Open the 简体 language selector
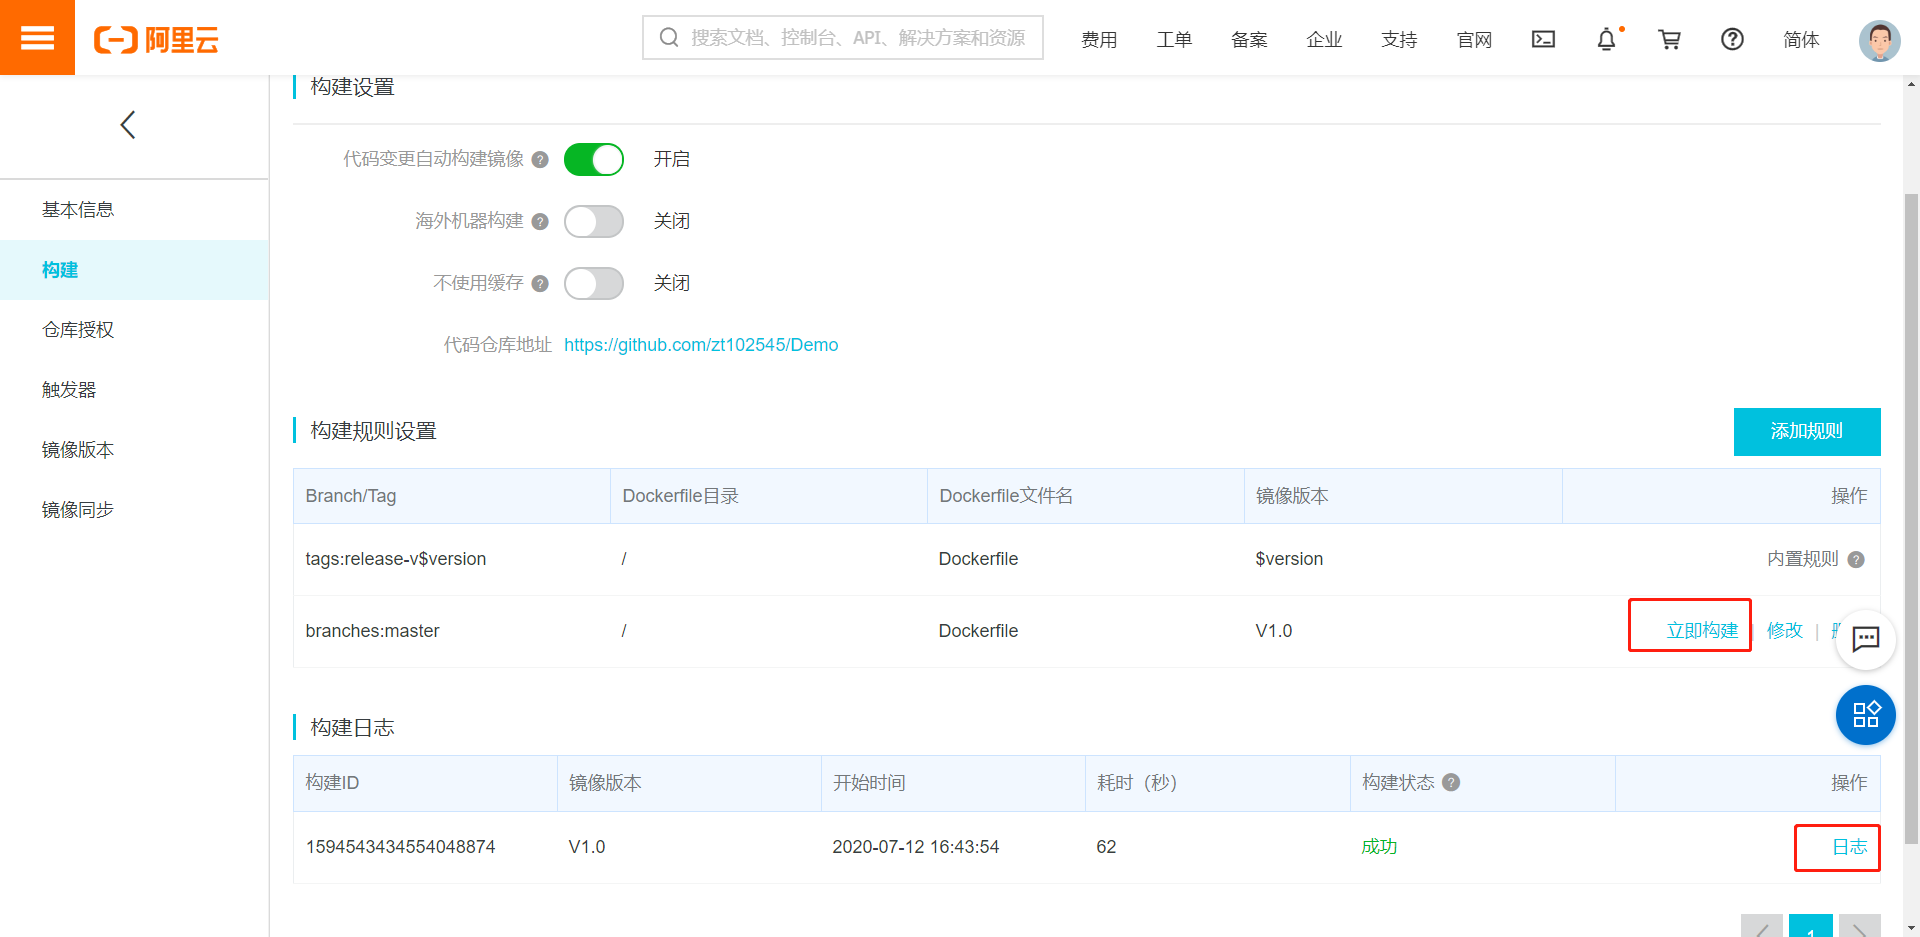 pyautogui.click(x=1801, y=39)
